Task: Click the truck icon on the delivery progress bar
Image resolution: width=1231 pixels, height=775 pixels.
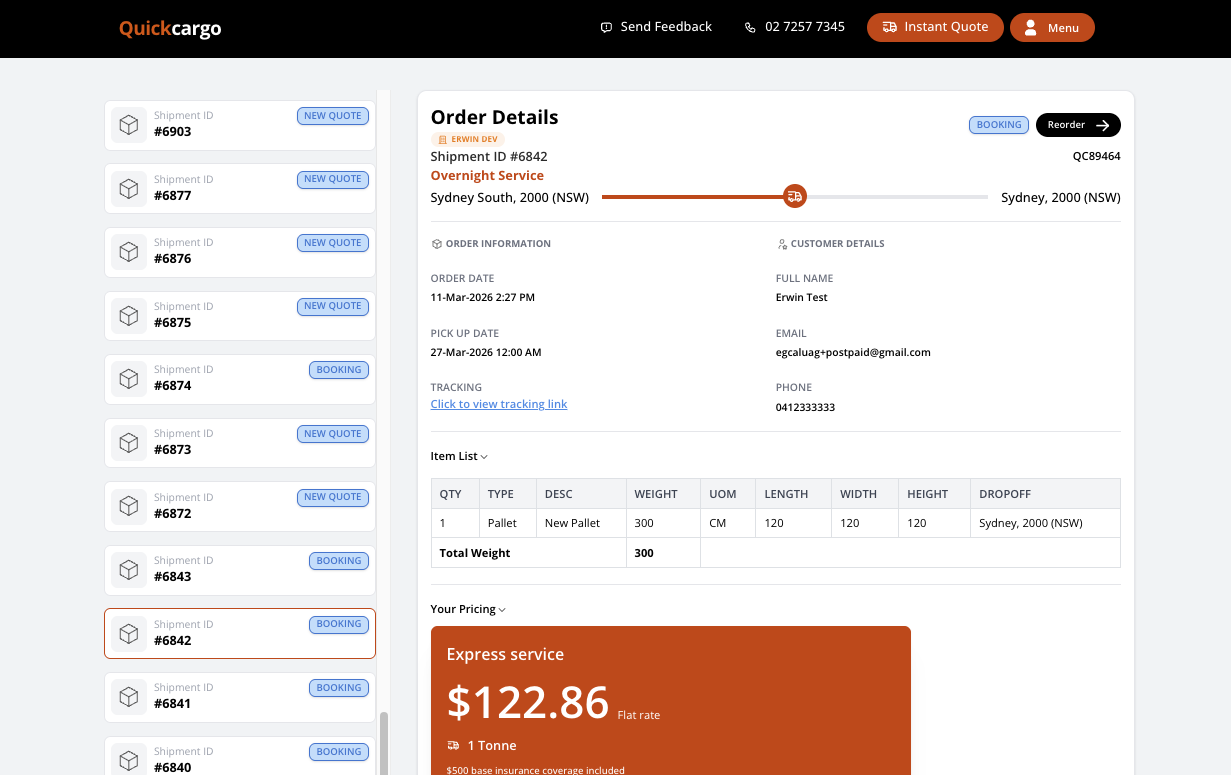Action: point(795,196)
